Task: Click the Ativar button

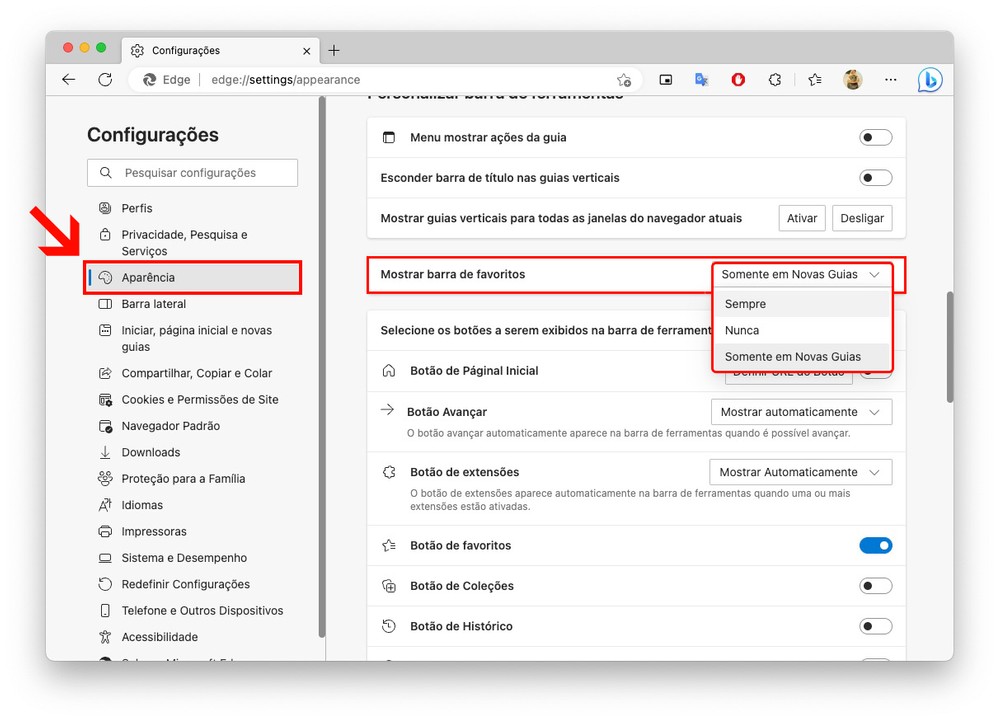Action: [x=802, y=218]
